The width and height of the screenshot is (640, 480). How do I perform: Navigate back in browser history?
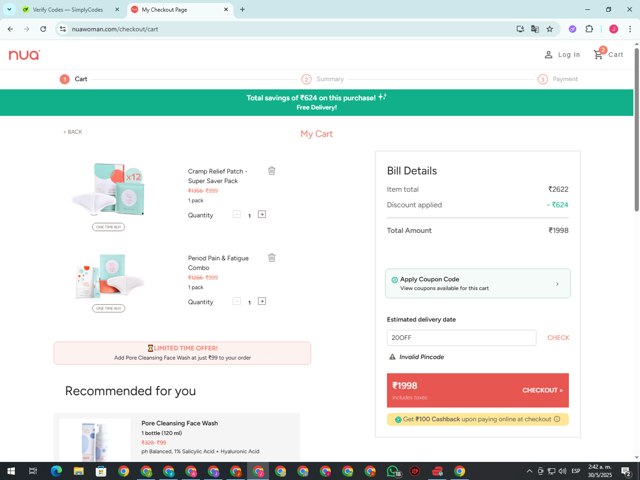point(10,29)
